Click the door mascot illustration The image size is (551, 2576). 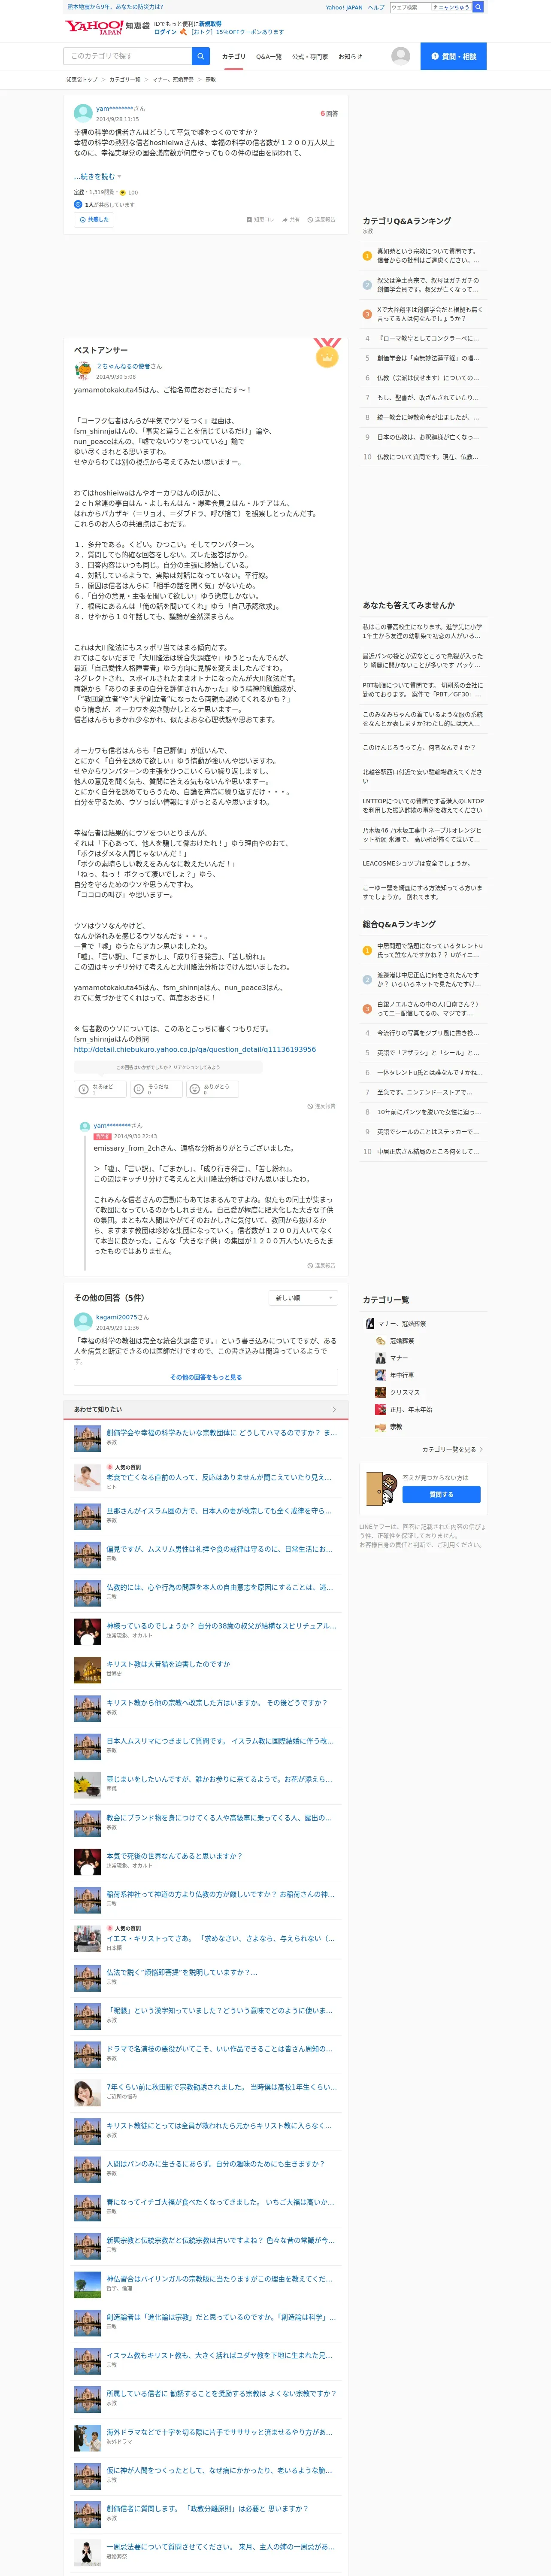click(x=381, y=1488)
